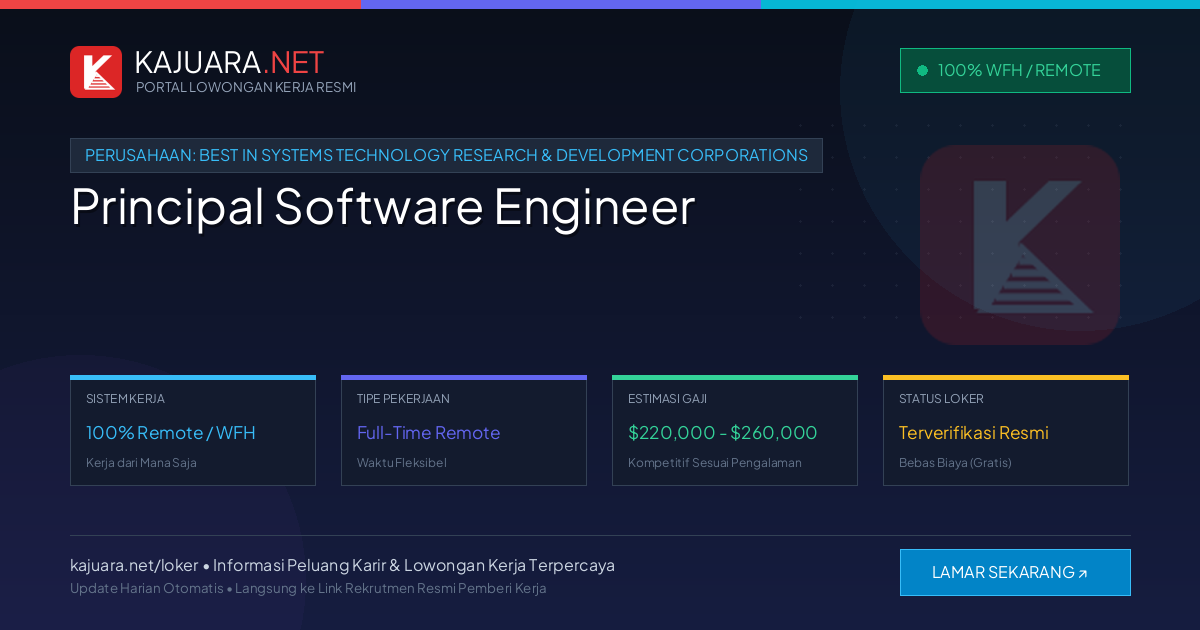Click the TIPE PEKERJAAN label

403,398
